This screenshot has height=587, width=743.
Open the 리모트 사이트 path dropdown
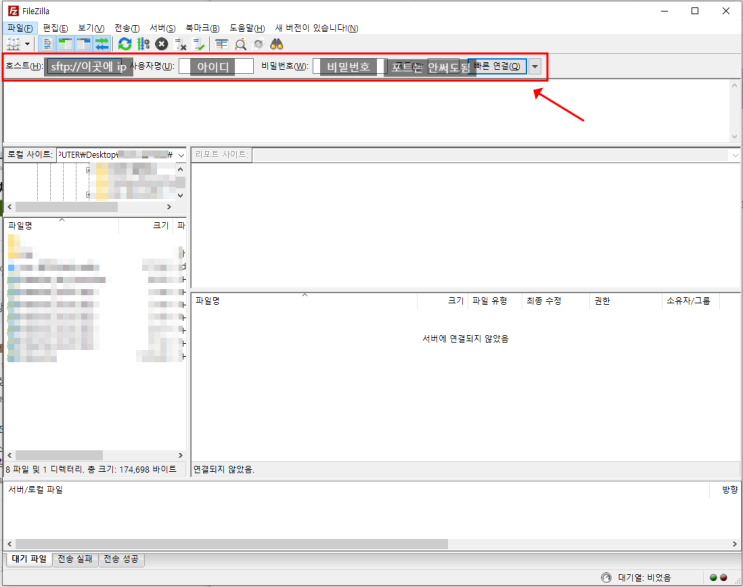click(x=735, y=155)
